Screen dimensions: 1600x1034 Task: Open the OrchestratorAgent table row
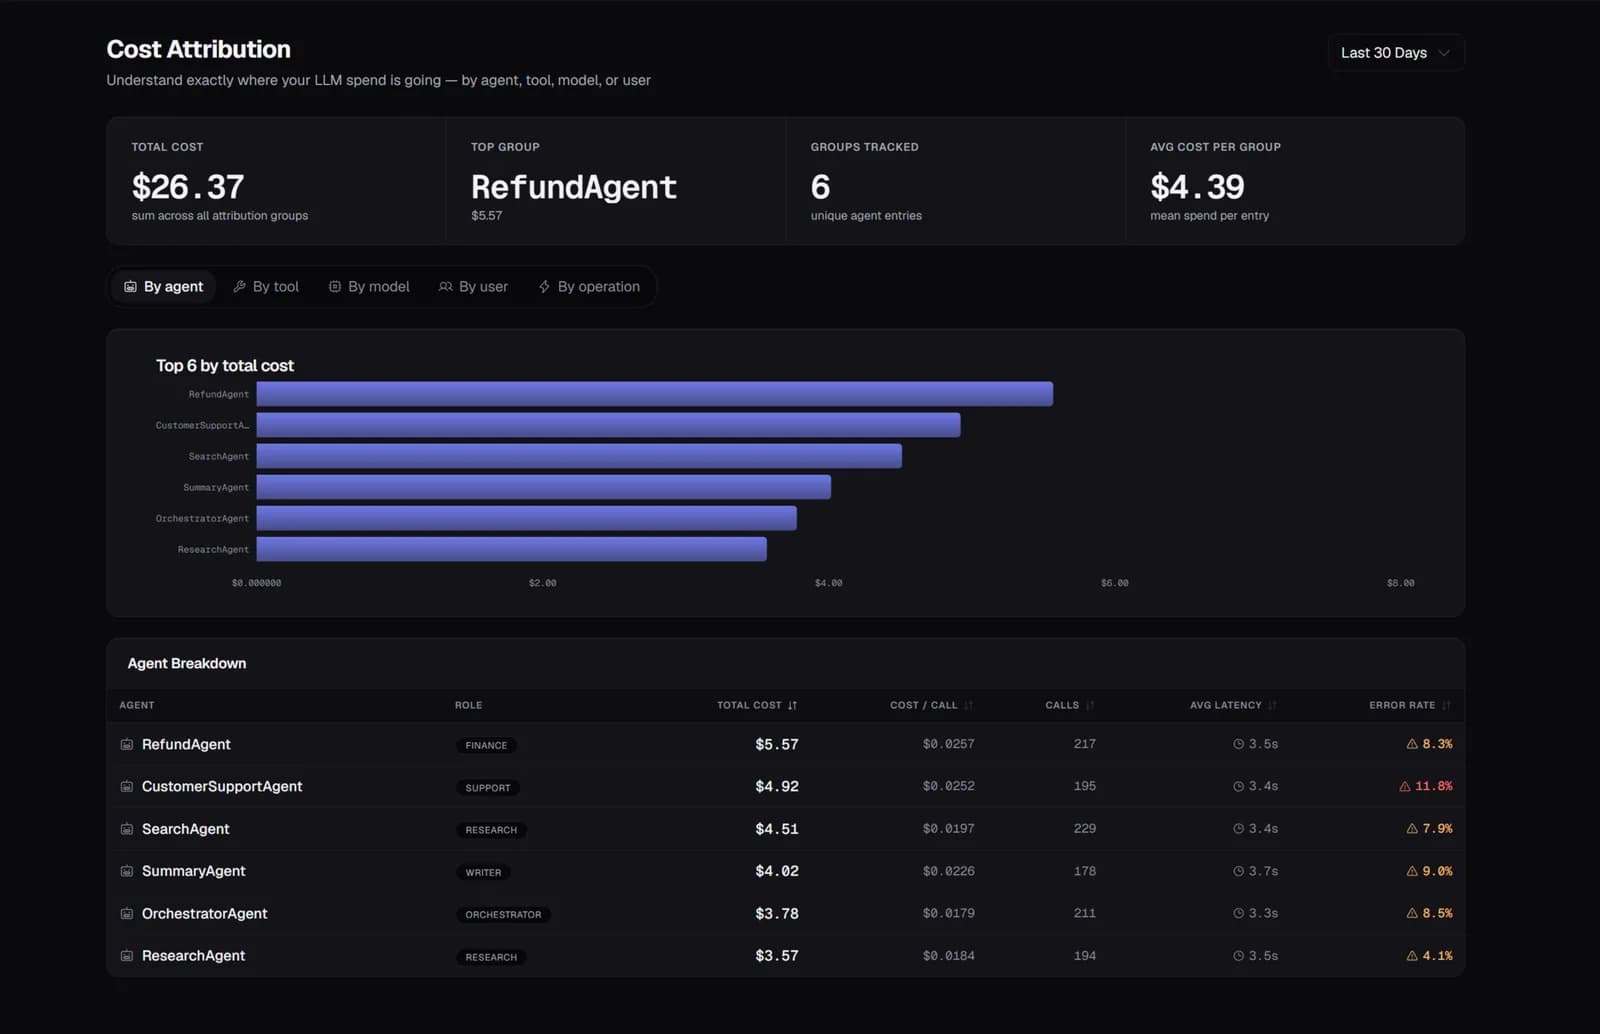[785, 914]
